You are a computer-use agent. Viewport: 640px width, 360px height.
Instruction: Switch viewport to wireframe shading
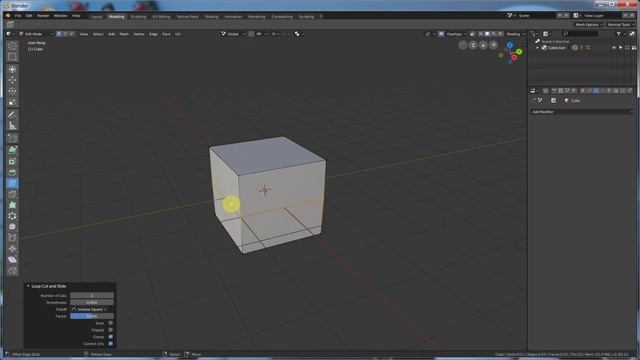point(481,34)
